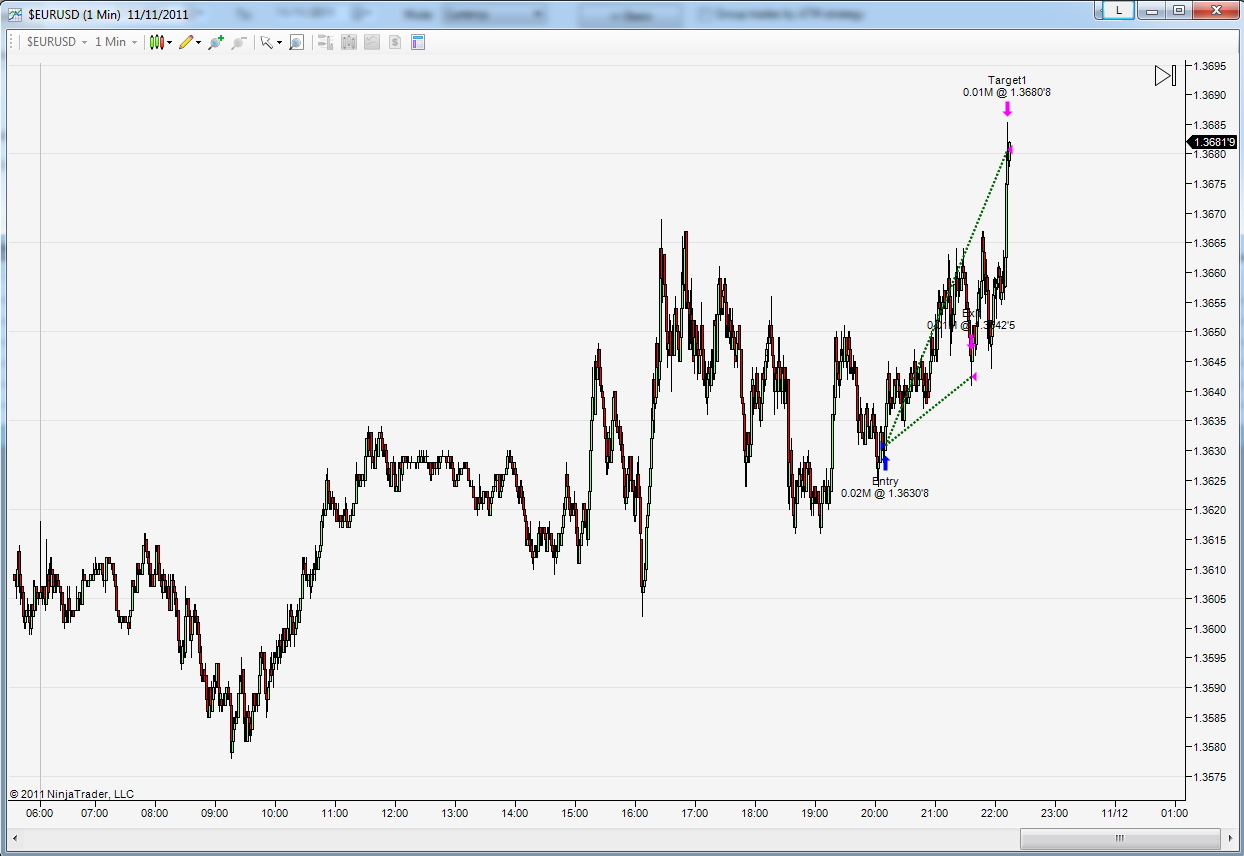Open chart properties purple window icon
This screenshot has width=1244, height=856.
[418, 42]
